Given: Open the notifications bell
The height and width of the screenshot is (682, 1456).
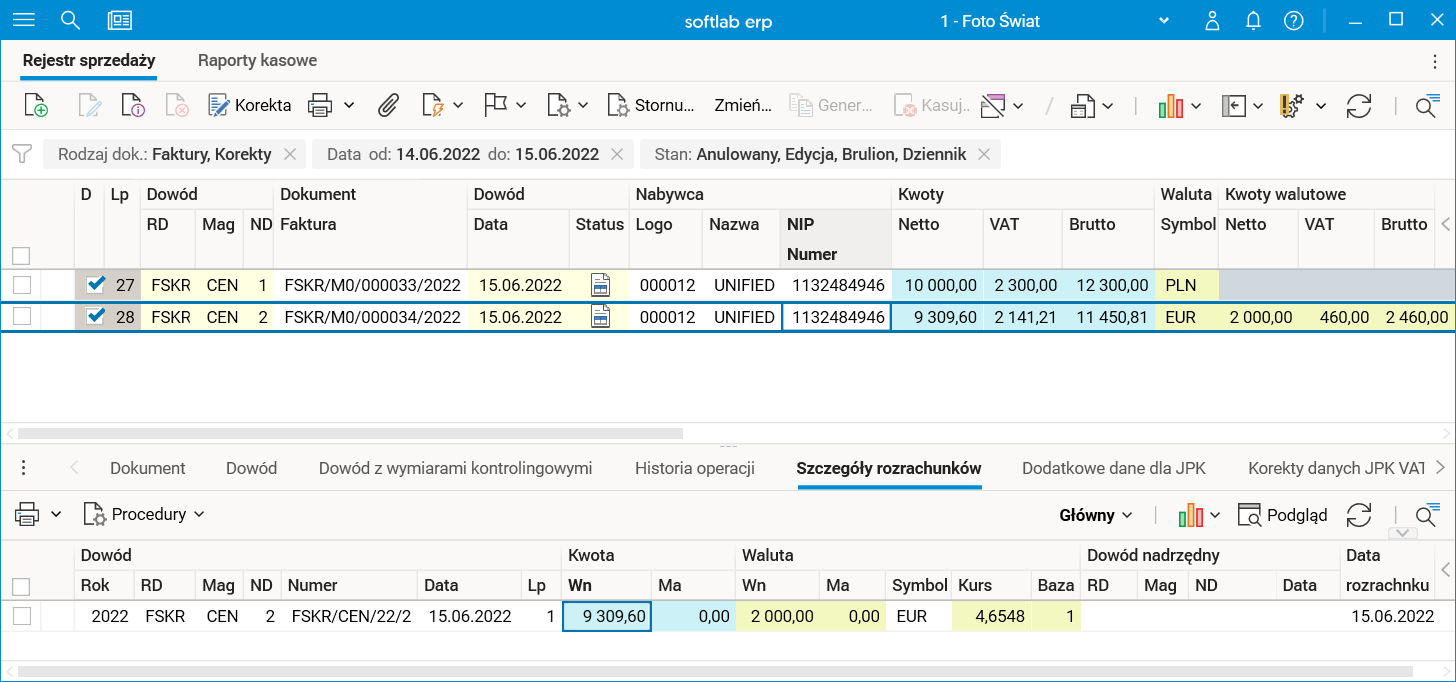Looking at the screenshot, I should [1253, 20].
